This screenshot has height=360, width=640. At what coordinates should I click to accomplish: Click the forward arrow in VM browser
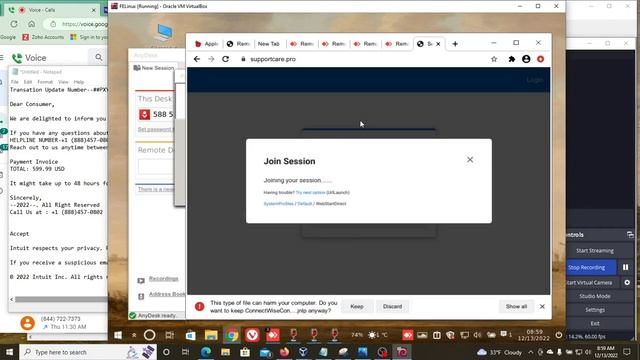211,59
